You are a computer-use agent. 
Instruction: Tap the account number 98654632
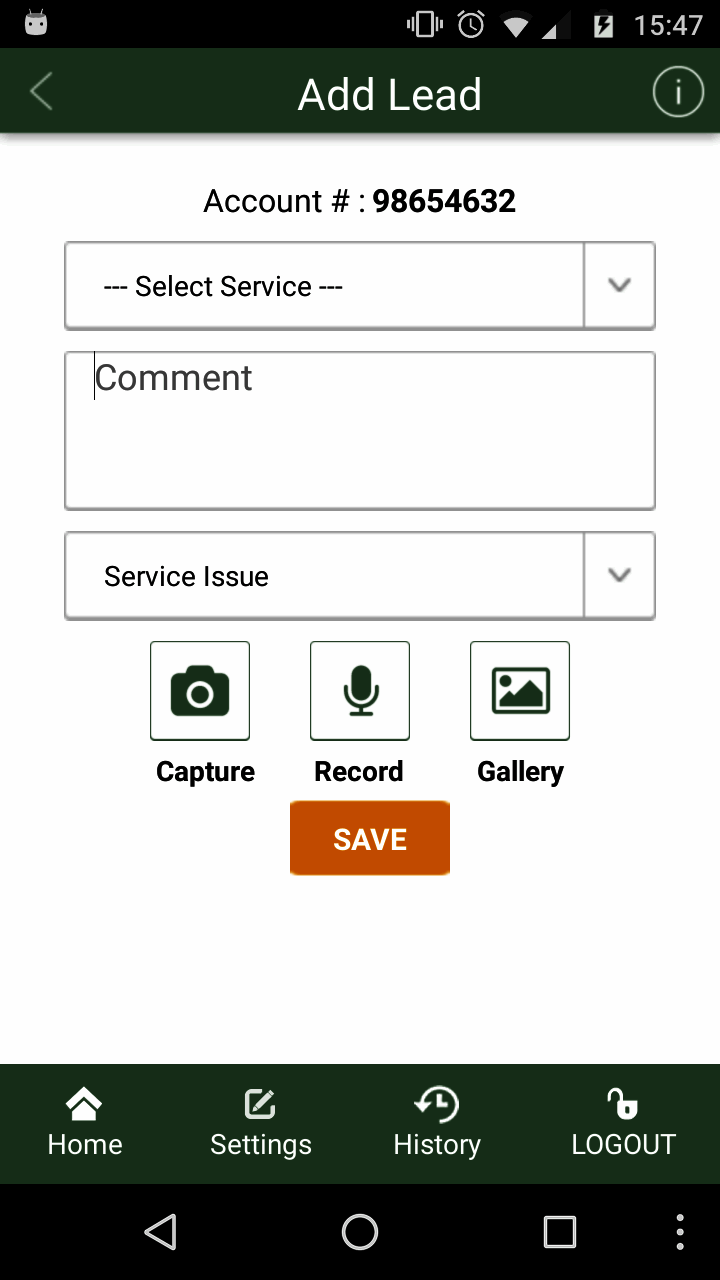click(x=444, y=201)
